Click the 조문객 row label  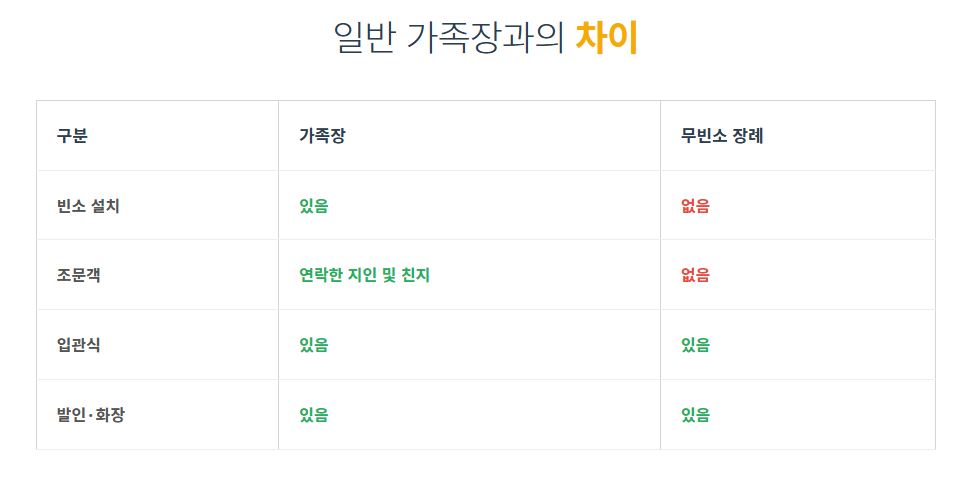(x=79, y=275)
